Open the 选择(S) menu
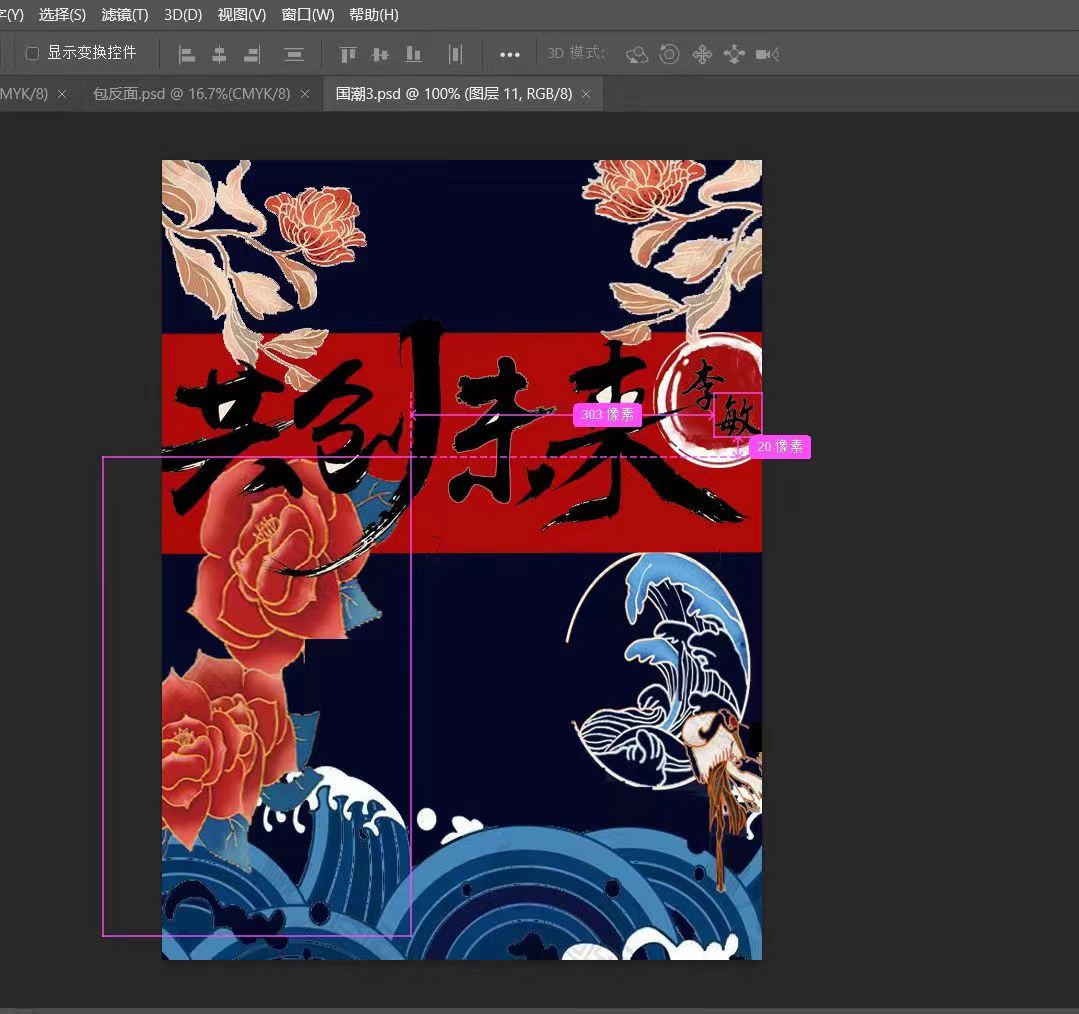The height and width of the screenshot is (1014, 1079). tap(62, 14)
